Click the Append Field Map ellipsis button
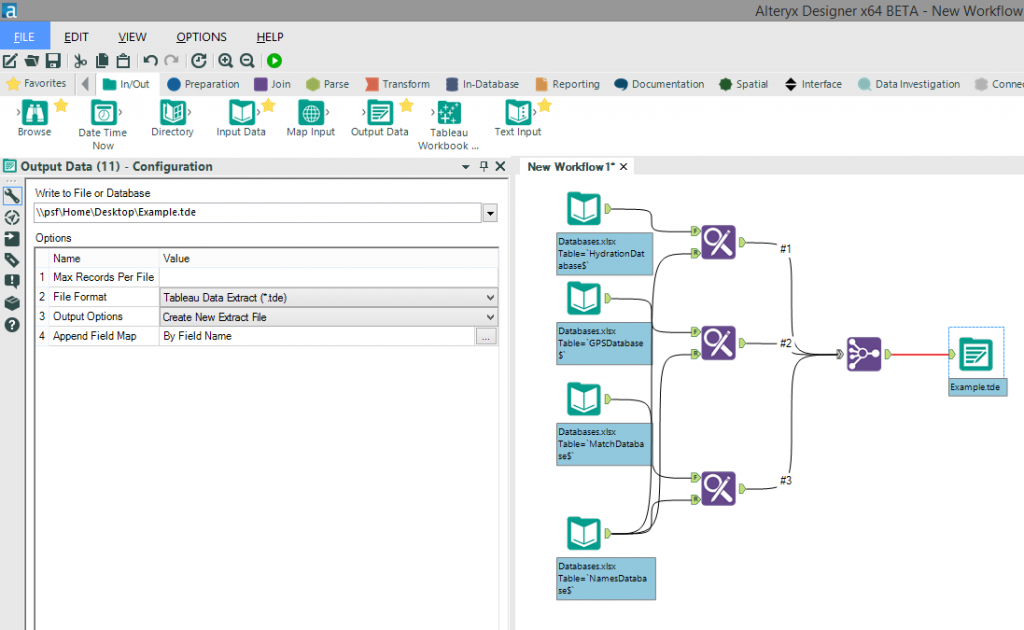This screenshot has height=630, width=1024. pos(486,337)
